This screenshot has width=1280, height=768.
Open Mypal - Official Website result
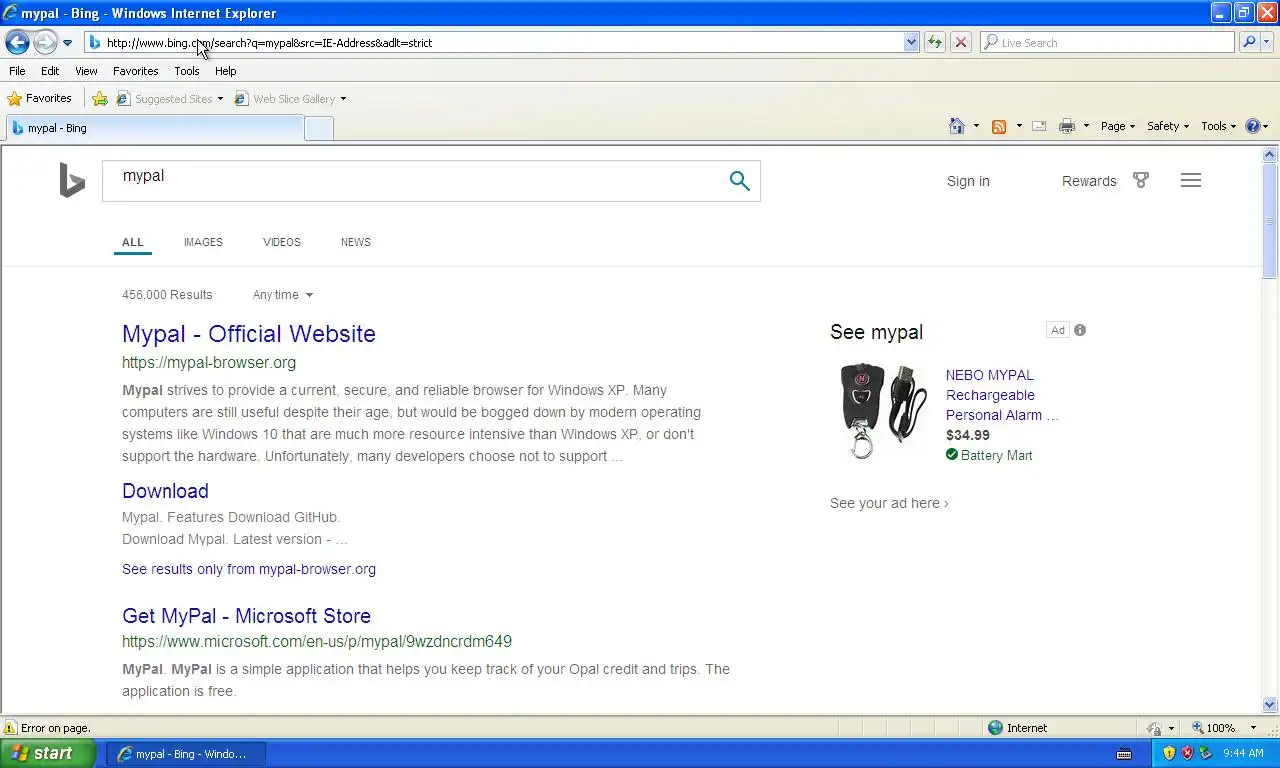point(249,334)
